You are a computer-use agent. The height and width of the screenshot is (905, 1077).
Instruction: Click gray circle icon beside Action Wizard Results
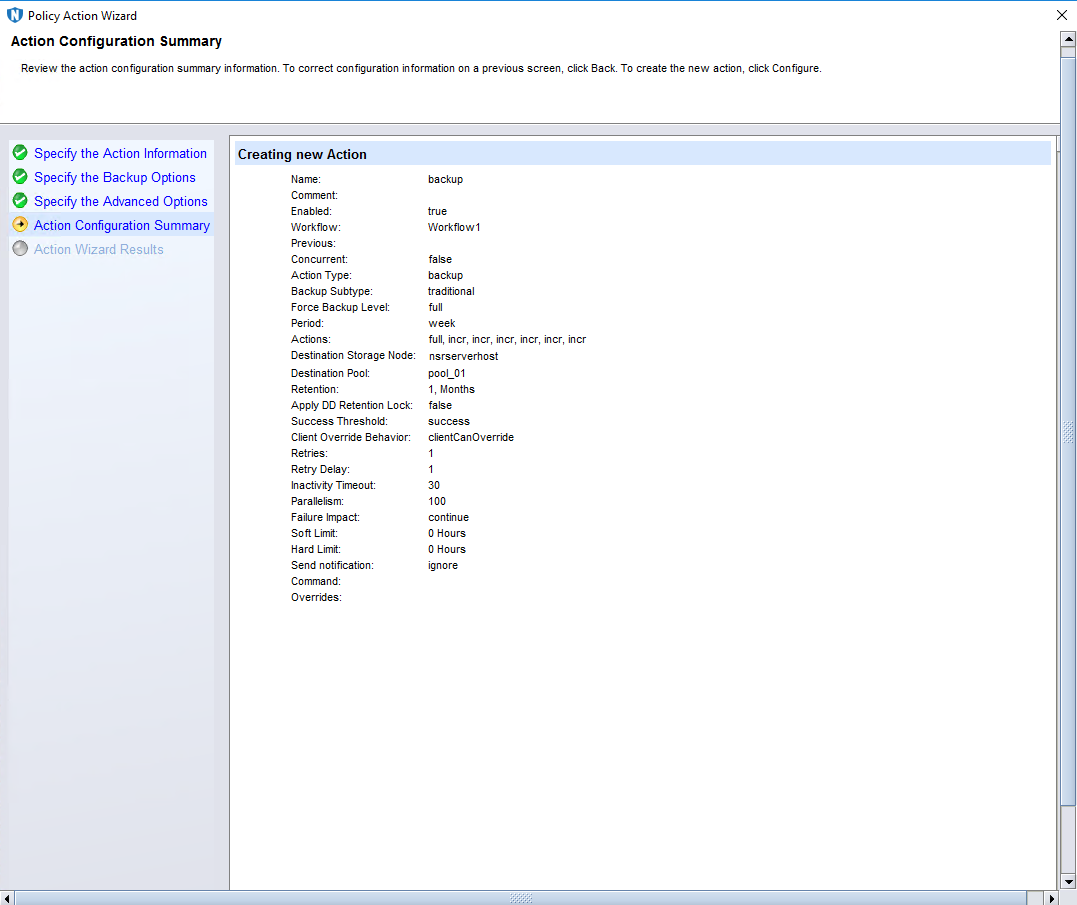tap(20, 249)
